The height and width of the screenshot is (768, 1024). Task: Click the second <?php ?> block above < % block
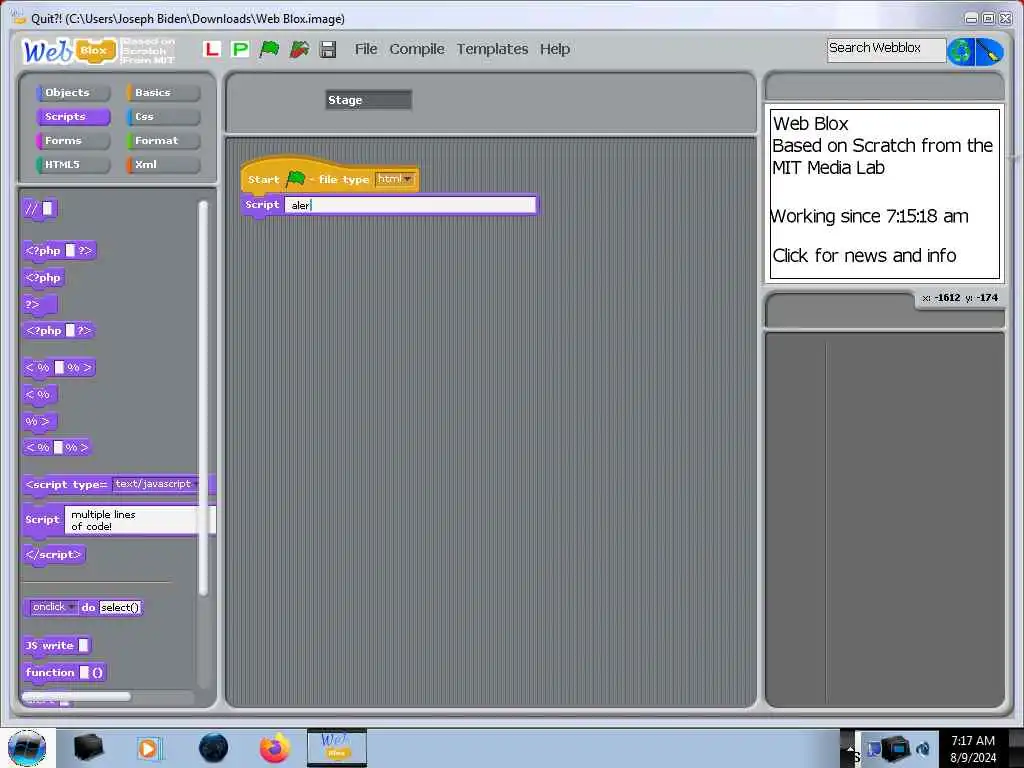[58, 331]
